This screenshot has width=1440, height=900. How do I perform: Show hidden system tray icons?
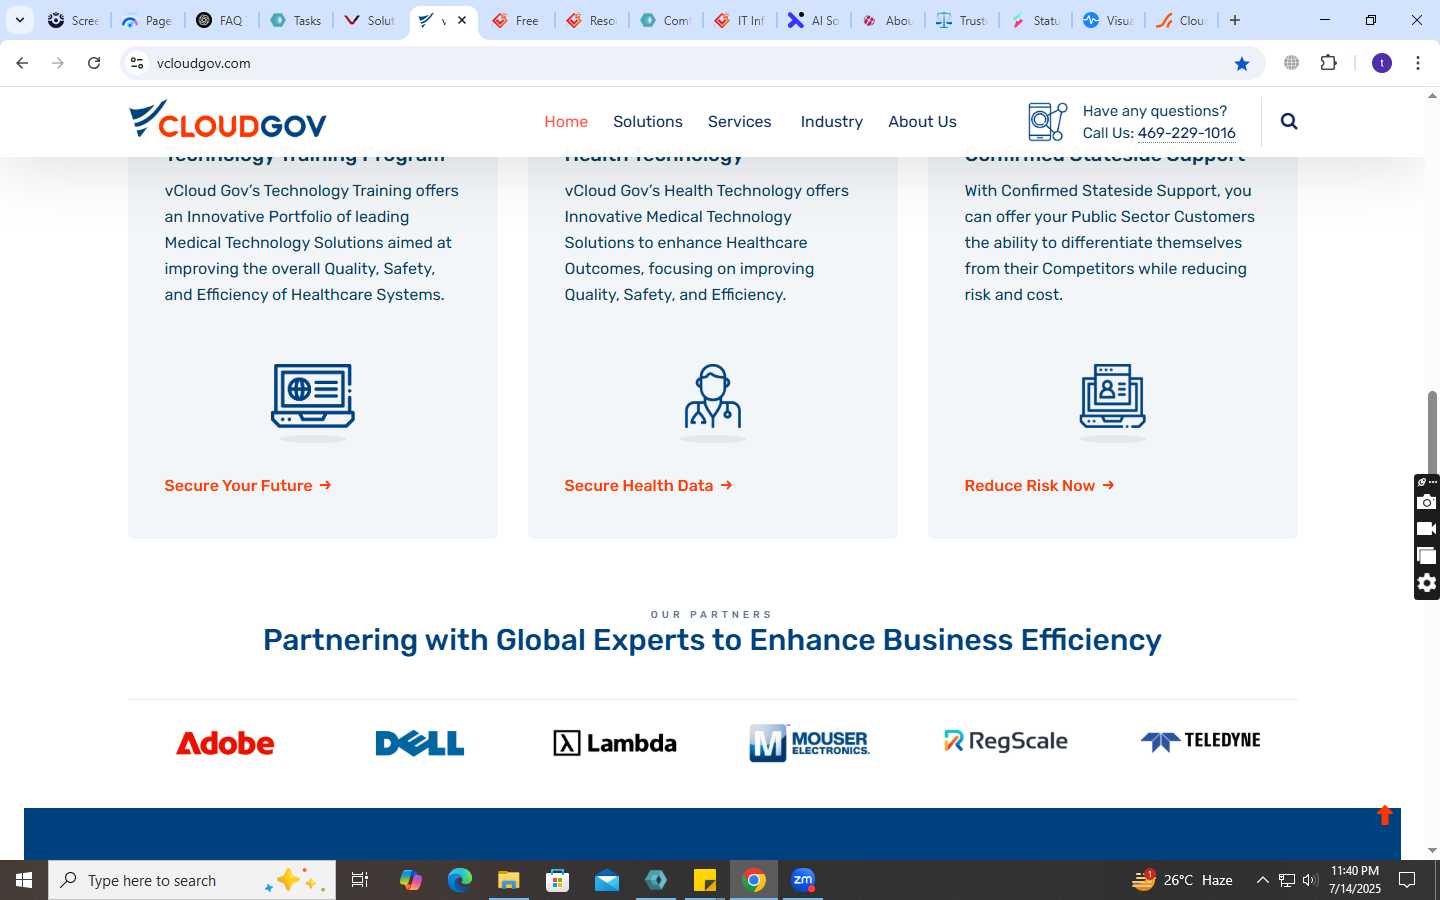coord(1262,880)
